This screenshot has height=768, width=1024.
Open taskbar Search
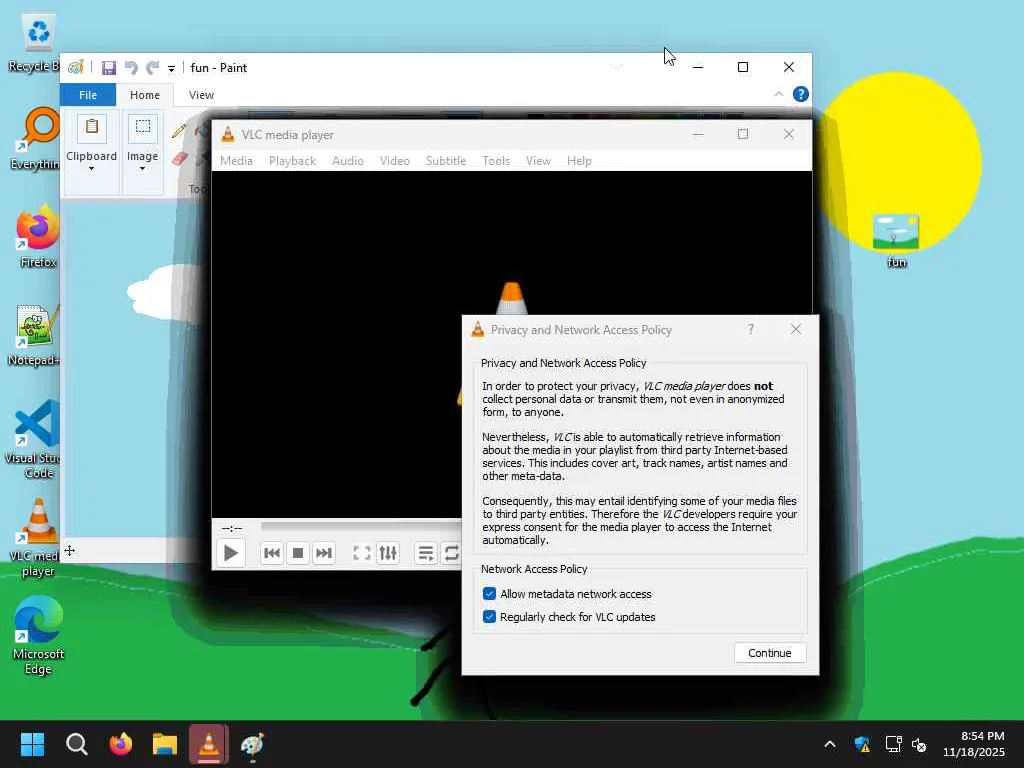(x=76, y=744)
